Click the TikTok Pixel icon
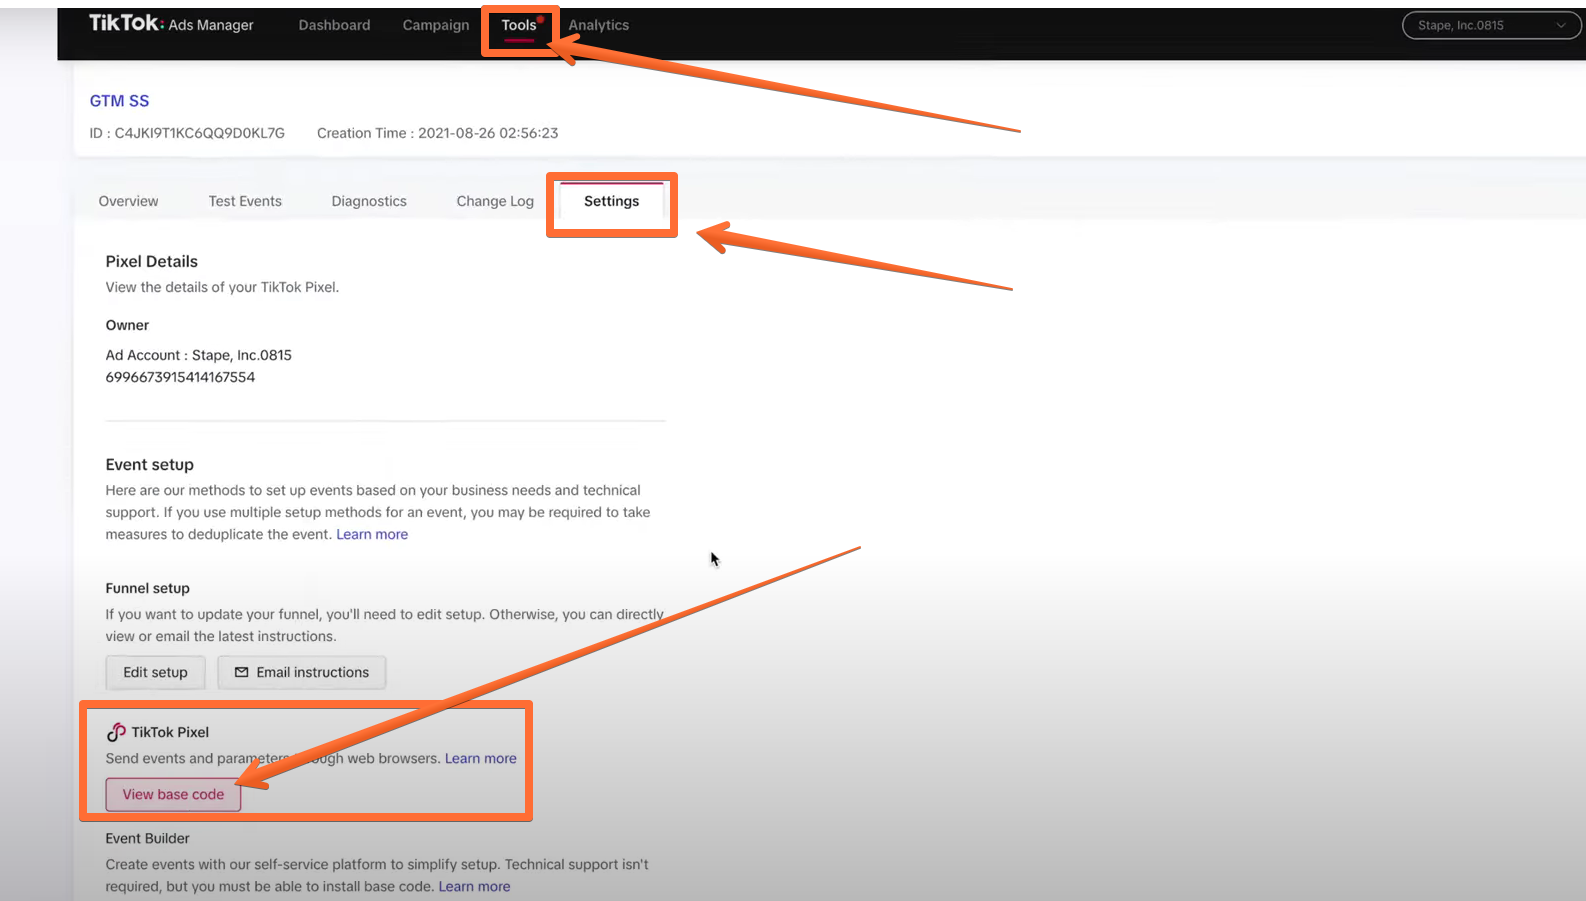The height and width of the screenshot is (901, 1586). [116, 732]
